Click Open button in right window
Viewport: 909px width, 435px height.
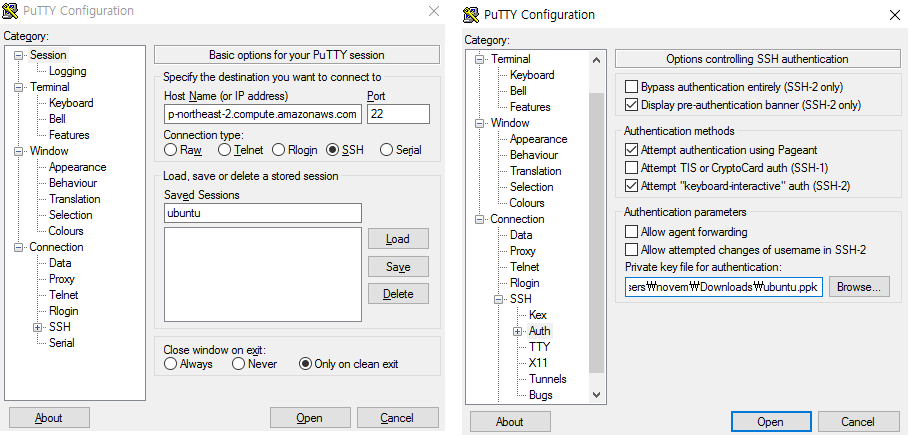[x=771, y=422]
